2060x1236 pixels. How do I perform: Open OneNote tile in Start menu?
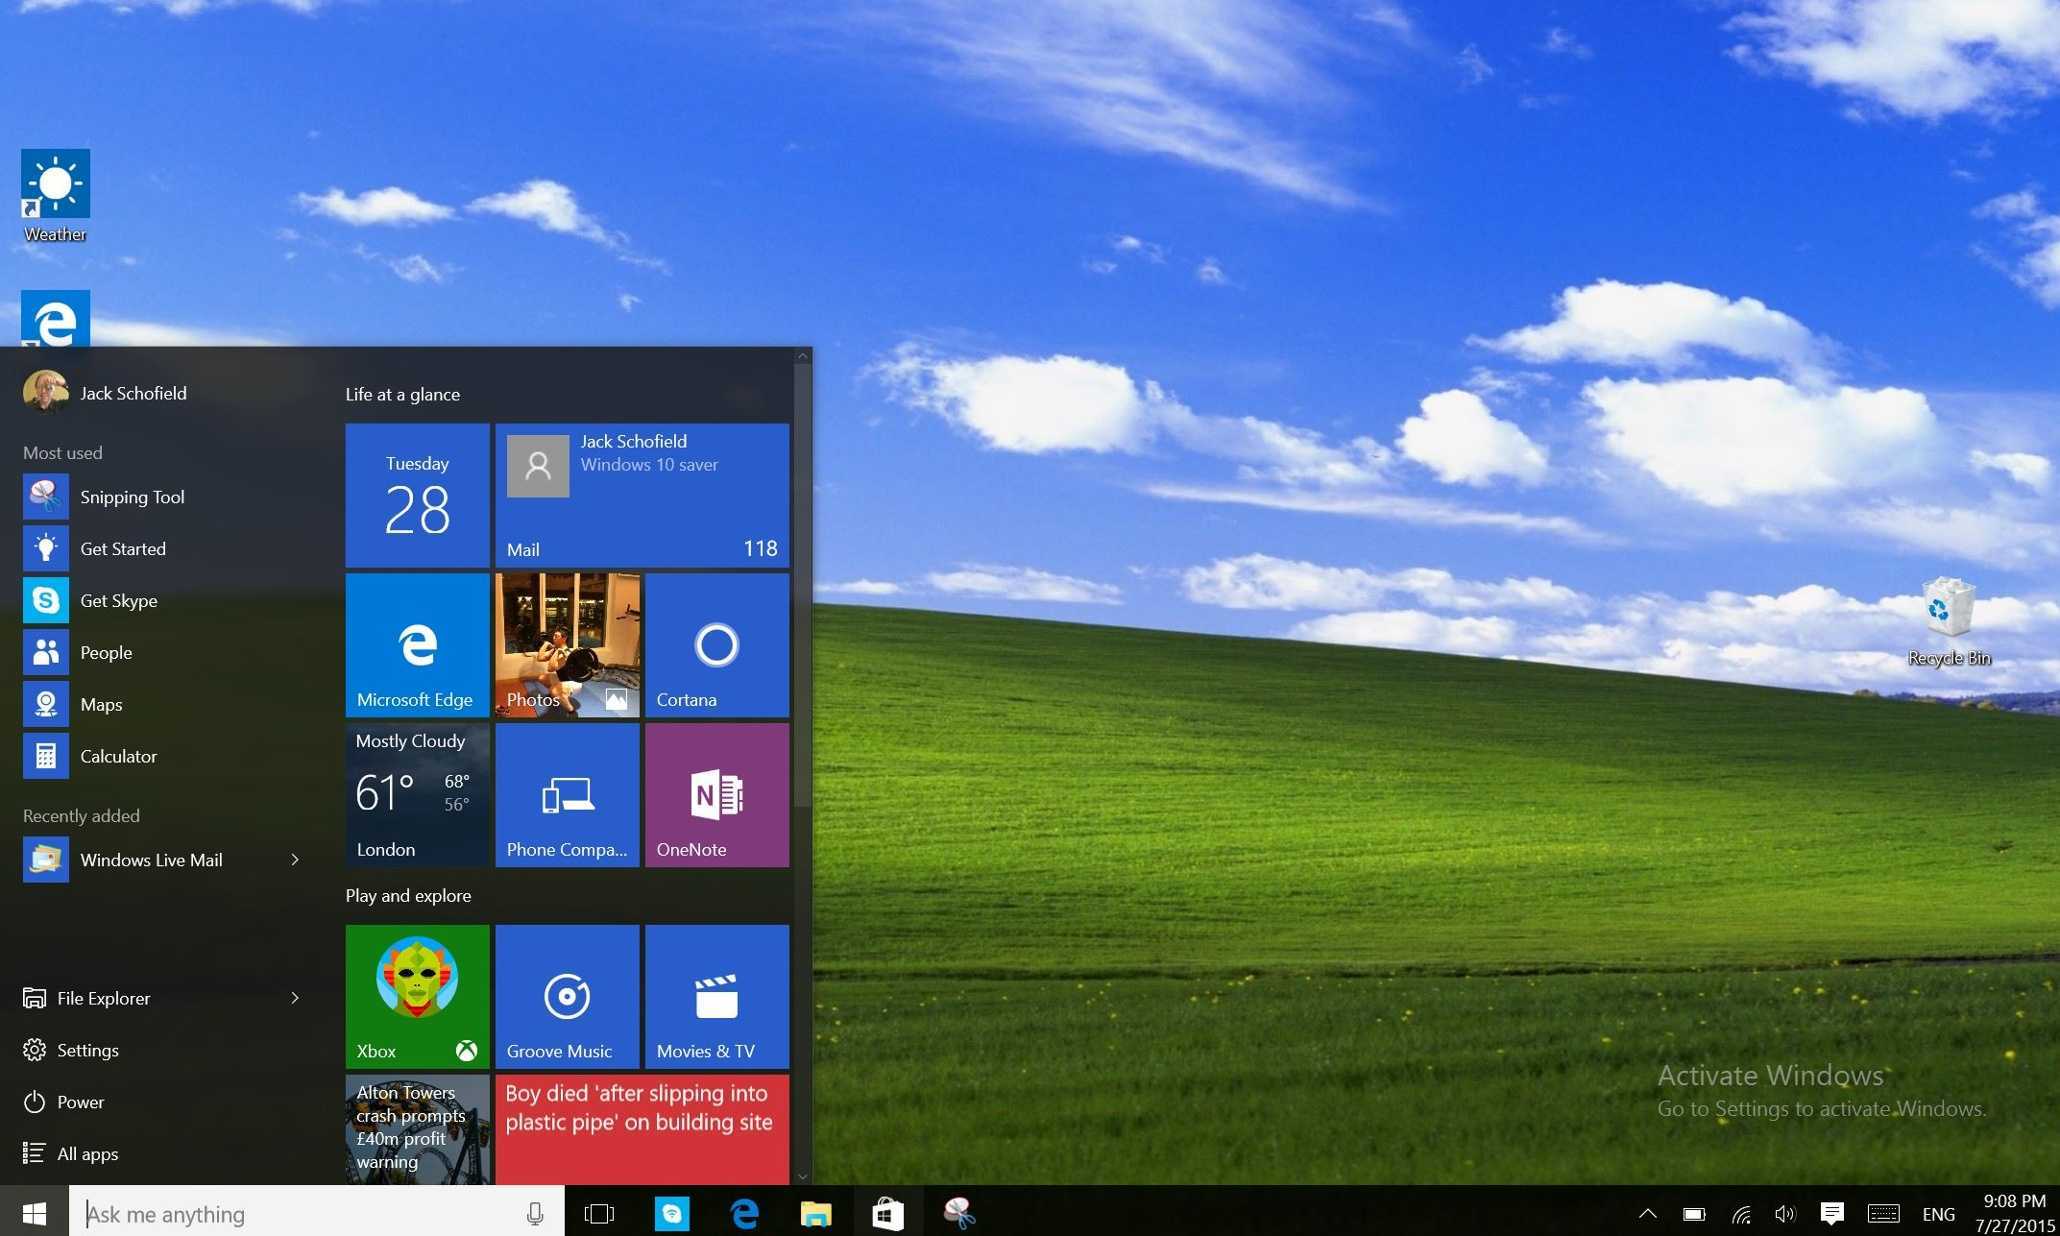(x=717, y=795)
